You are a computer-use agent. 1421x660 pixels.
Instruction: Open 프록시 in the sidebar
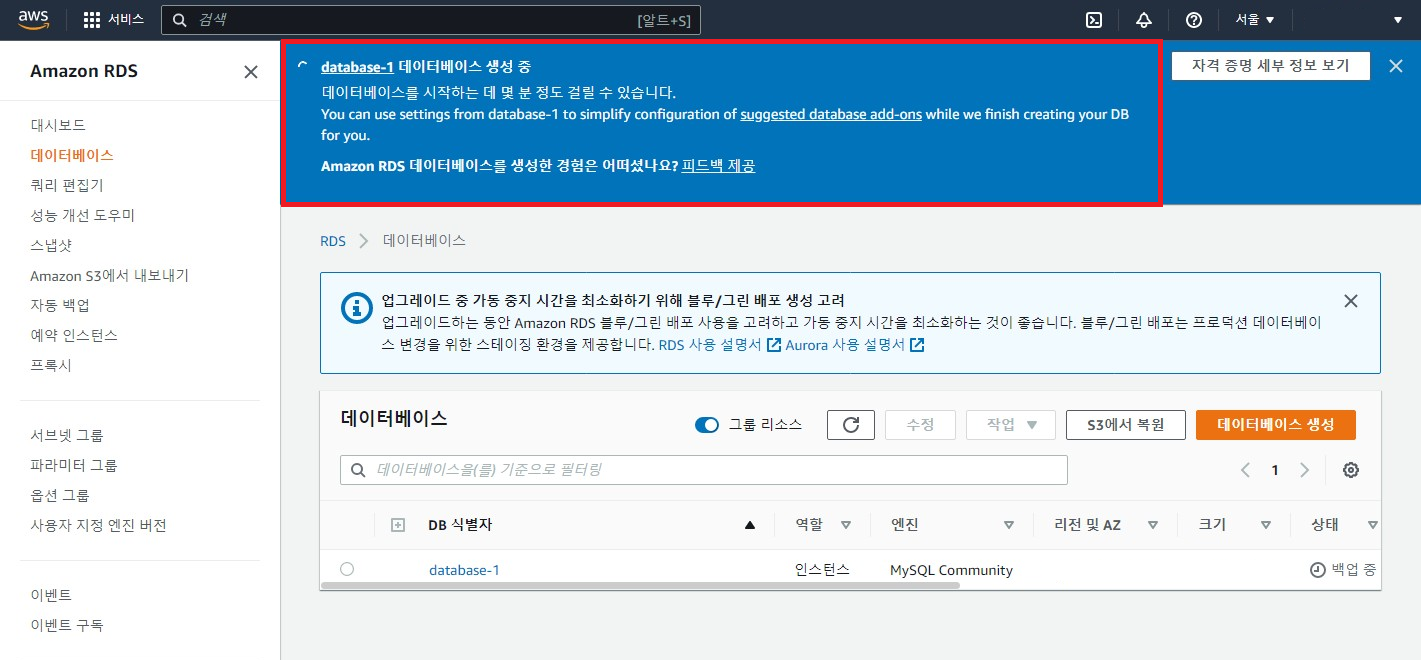pos(51,365)
